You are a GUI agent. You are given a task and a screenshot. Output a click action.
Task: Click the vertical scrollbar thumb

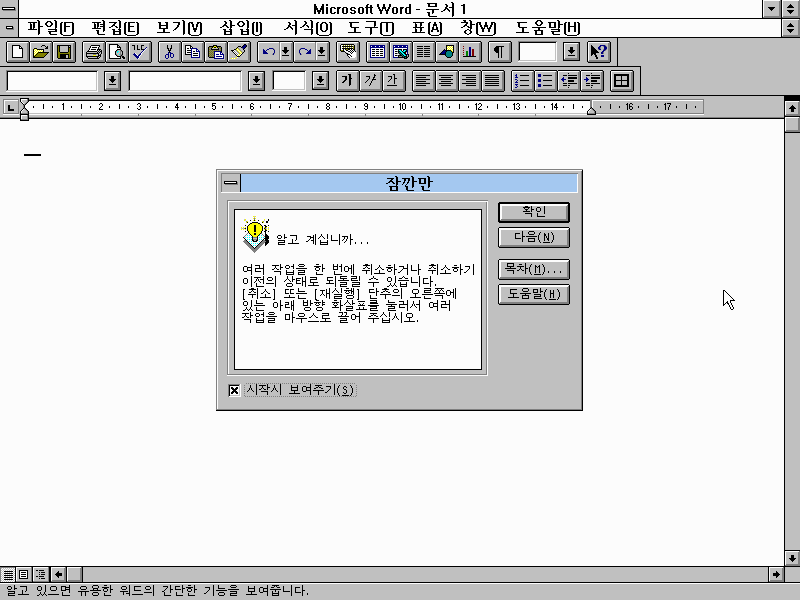(x=792, y=123)
